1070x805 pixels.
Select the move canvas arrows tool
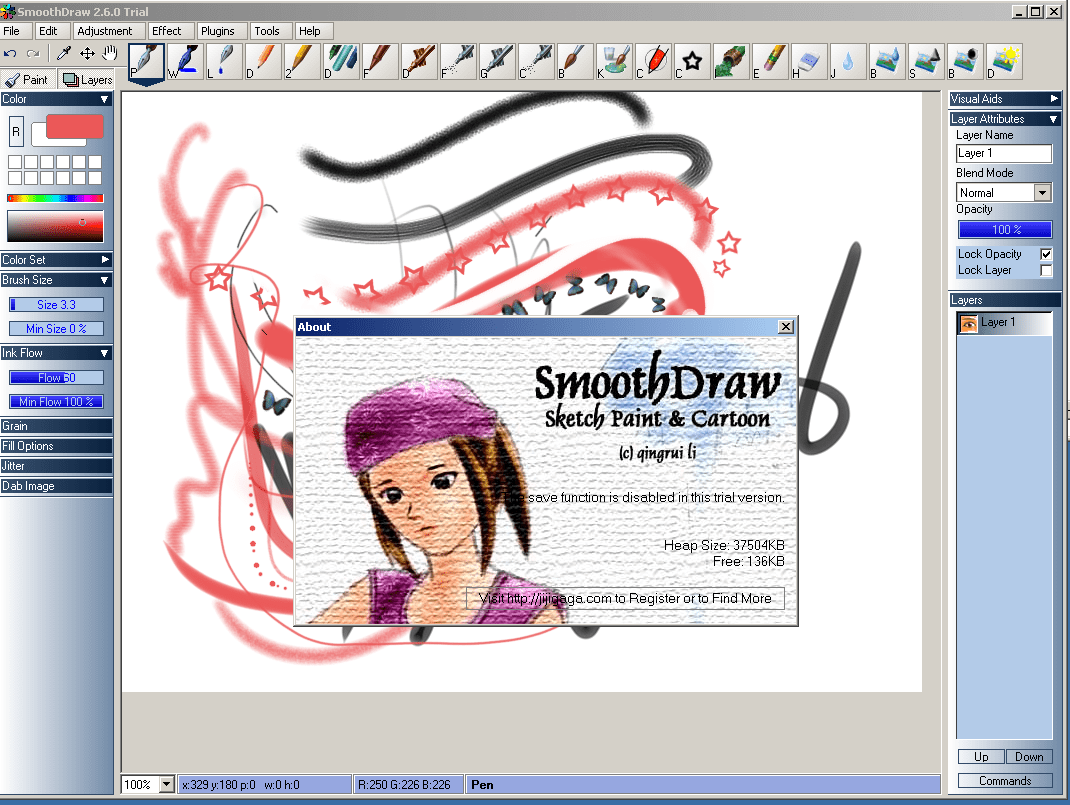[x=87, y=53]
